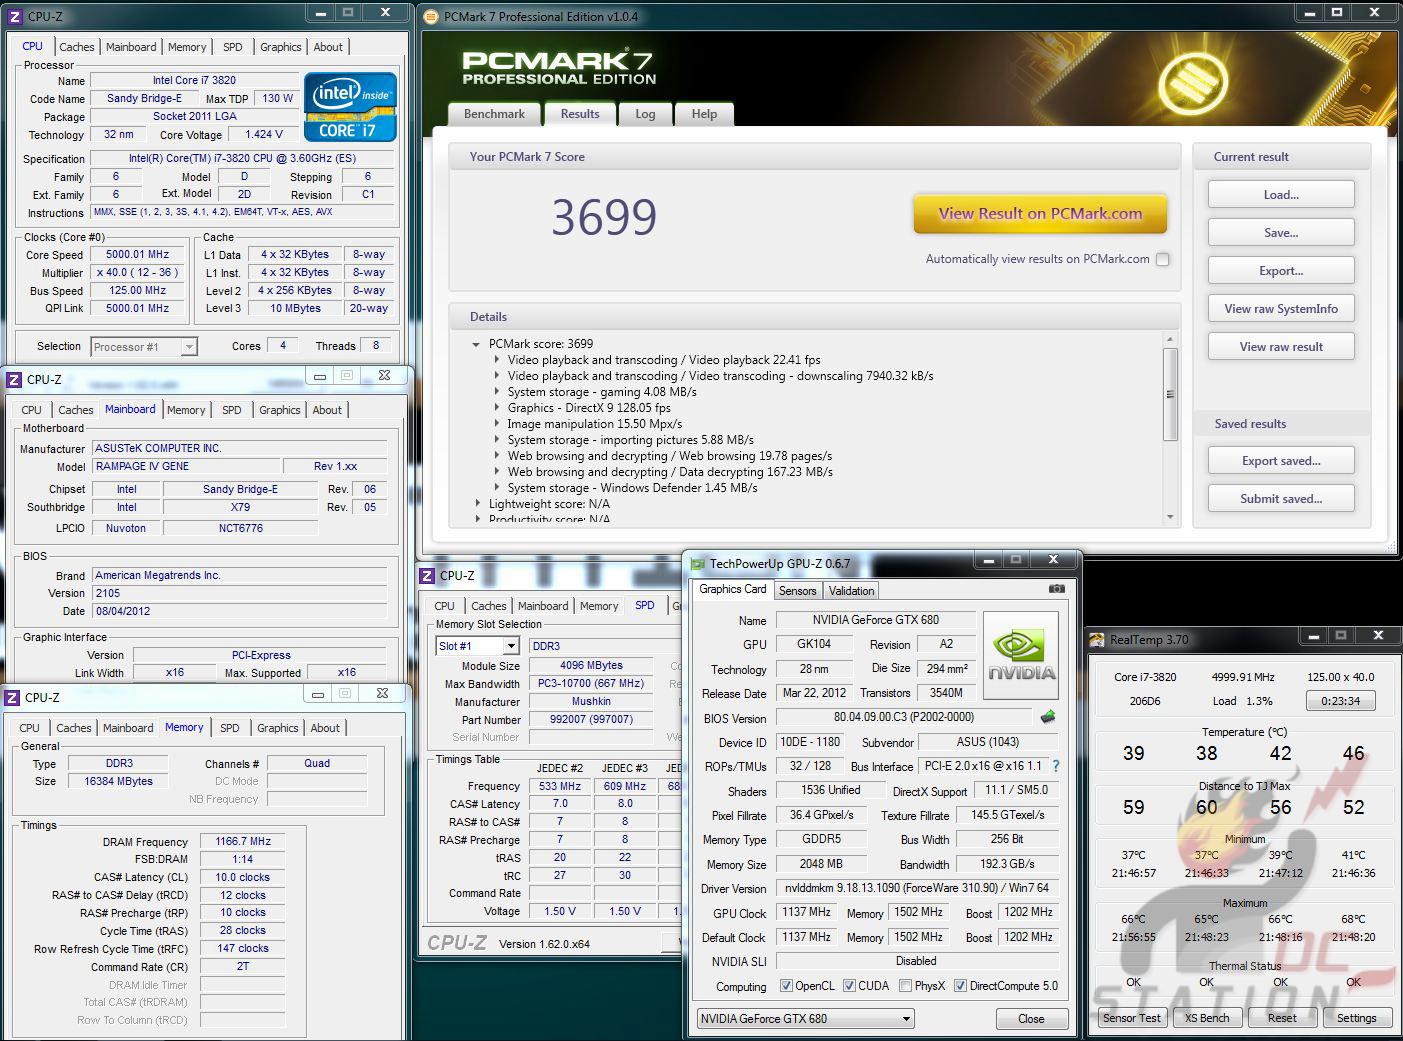Click the PCMark details scrollbar thumb

point(1170,394)
